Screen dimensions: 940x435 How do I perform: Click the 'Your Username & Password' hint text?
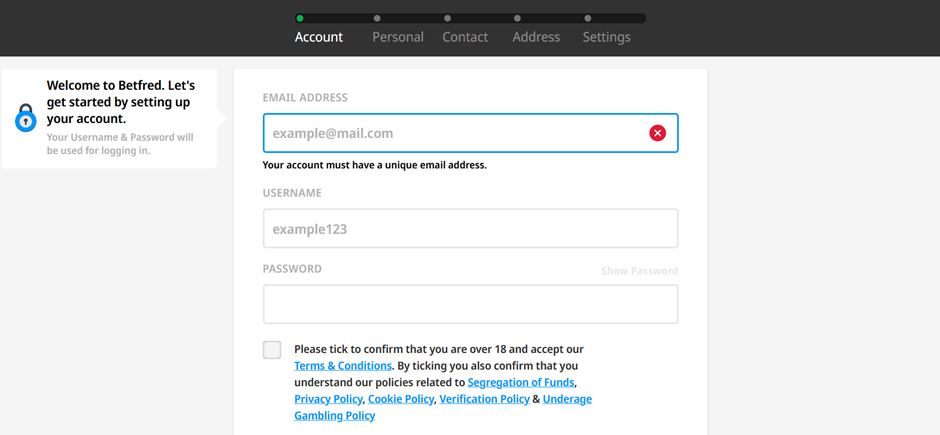point(120,144)
